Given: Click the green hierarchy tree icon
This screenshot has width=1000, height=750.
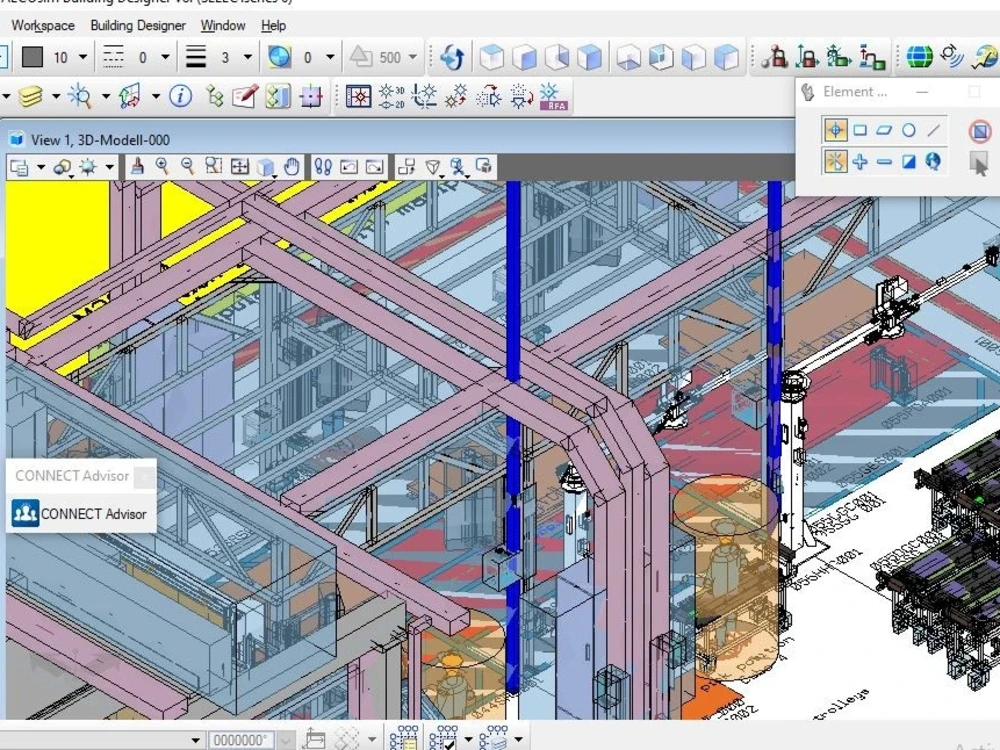Looking at the screenshot, I should coord(214,96).
